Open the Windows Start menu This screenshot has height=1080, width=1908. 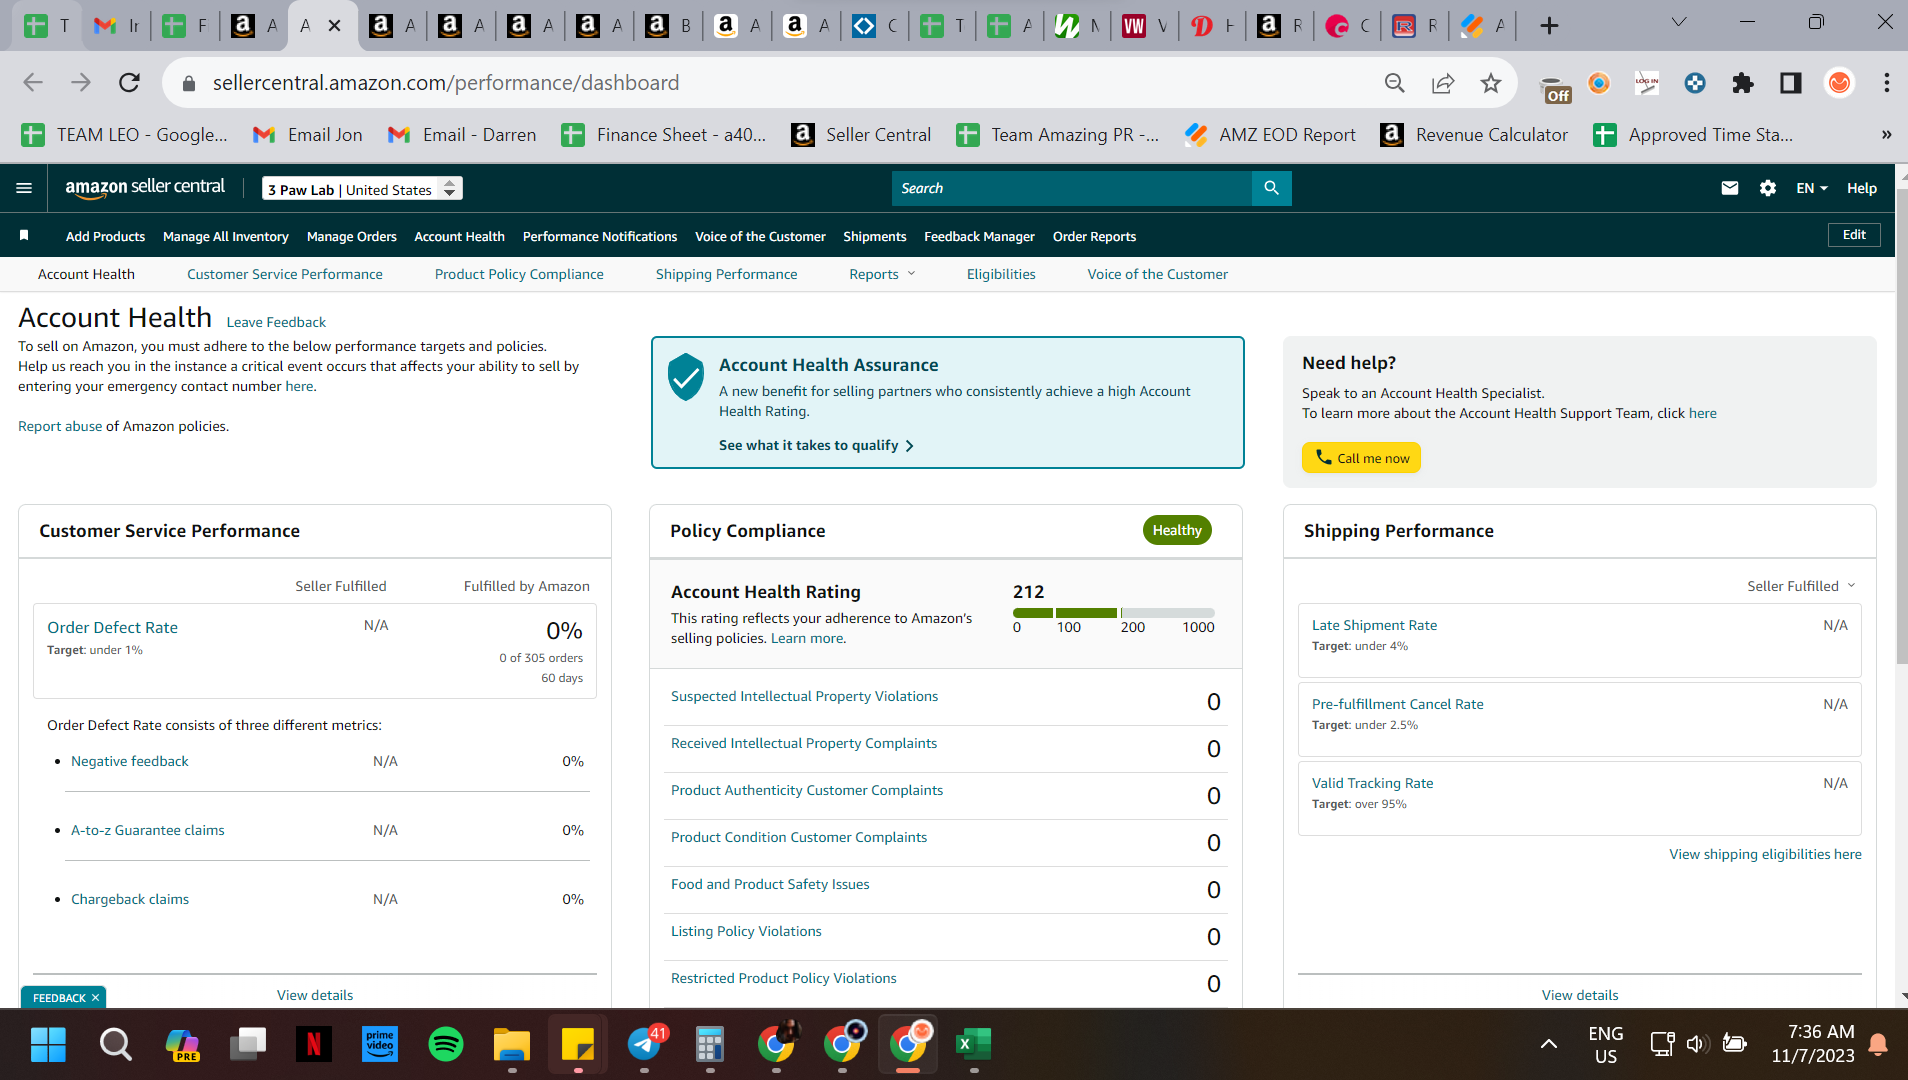[x=48, y=1045]
